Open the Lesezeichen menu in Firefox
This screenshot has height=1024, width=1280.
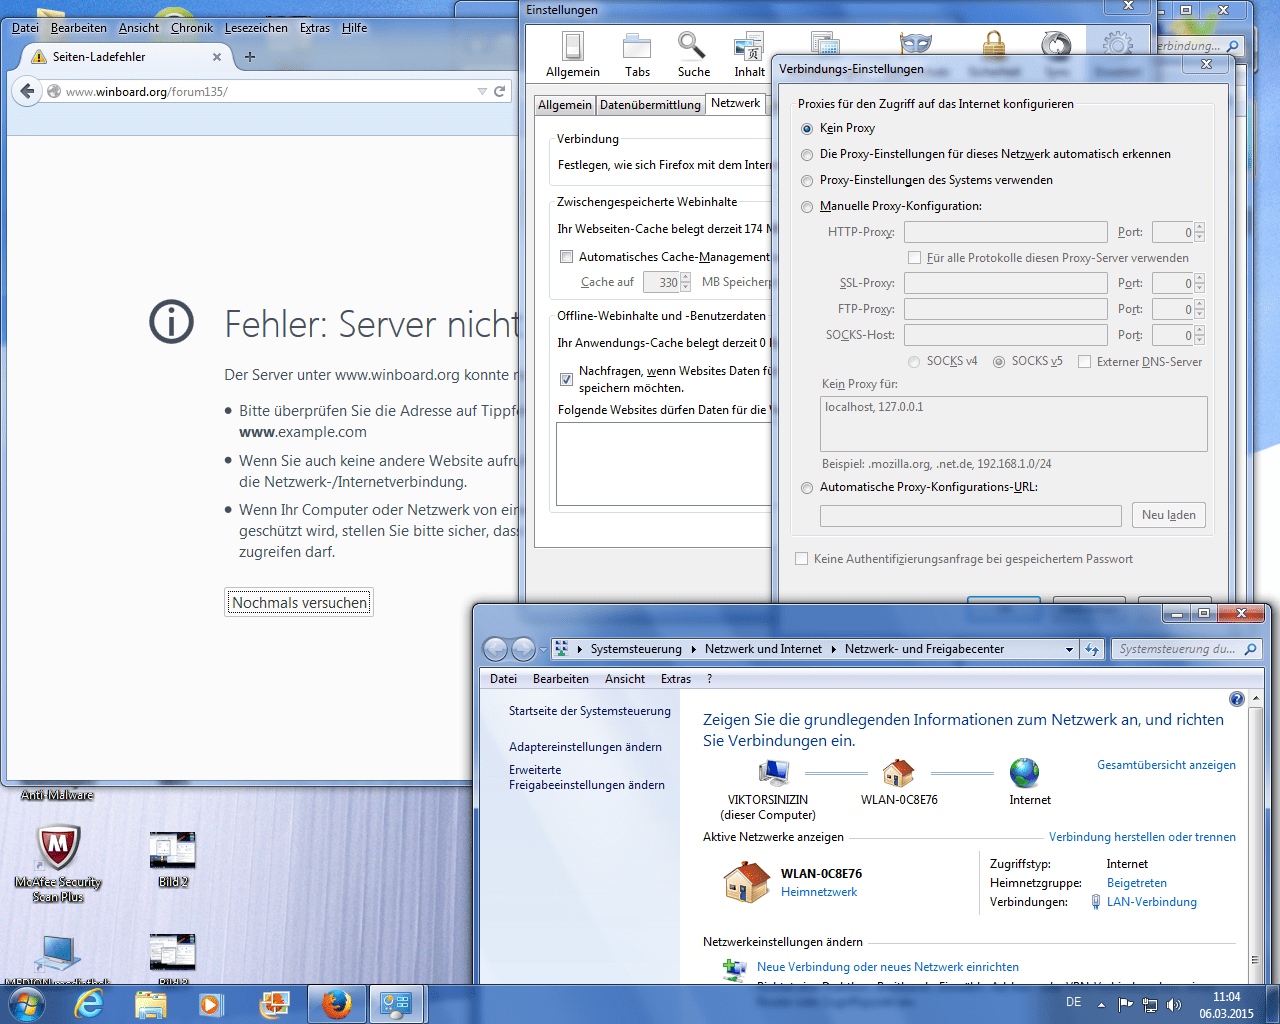(x=256, y=28)
